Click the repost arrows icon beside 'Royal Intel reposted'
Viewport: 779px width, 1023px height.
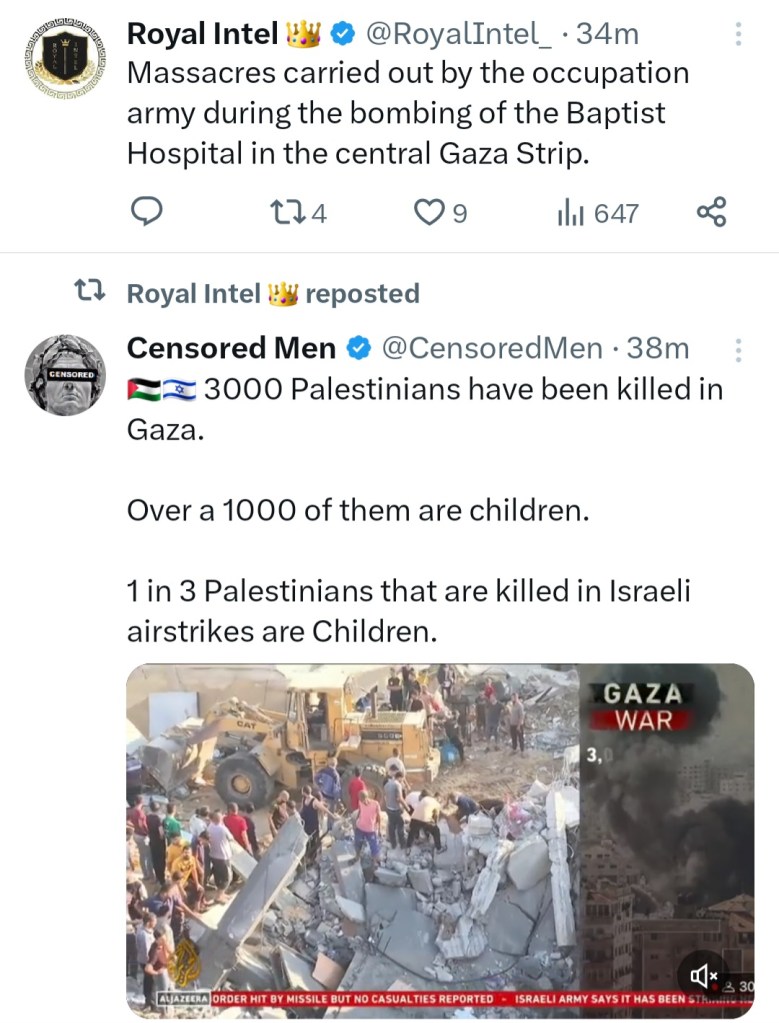pos(90,293)
